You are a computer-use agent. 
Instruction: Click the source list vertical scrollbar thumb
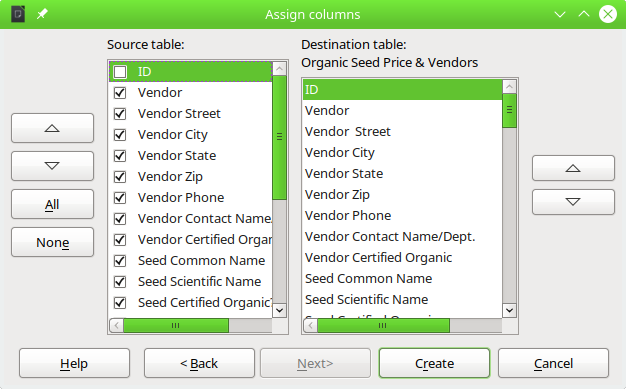click(279, 137)
